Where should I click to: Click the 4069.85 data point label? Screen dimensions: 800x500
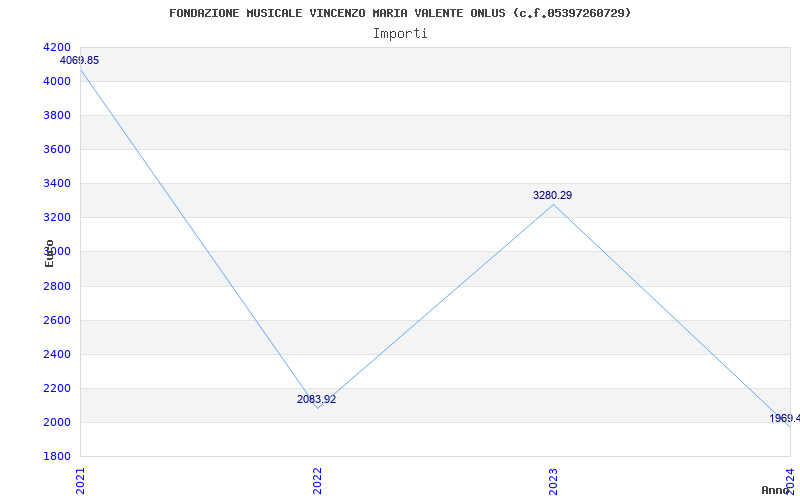80,61
